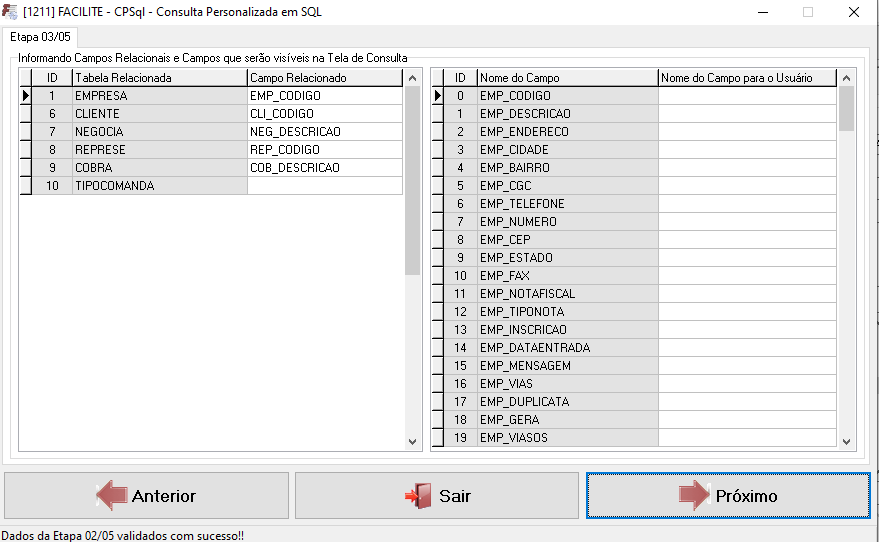Click left grid scroll-up arrow
879x542 pixels.
click(x=413, y=78)
